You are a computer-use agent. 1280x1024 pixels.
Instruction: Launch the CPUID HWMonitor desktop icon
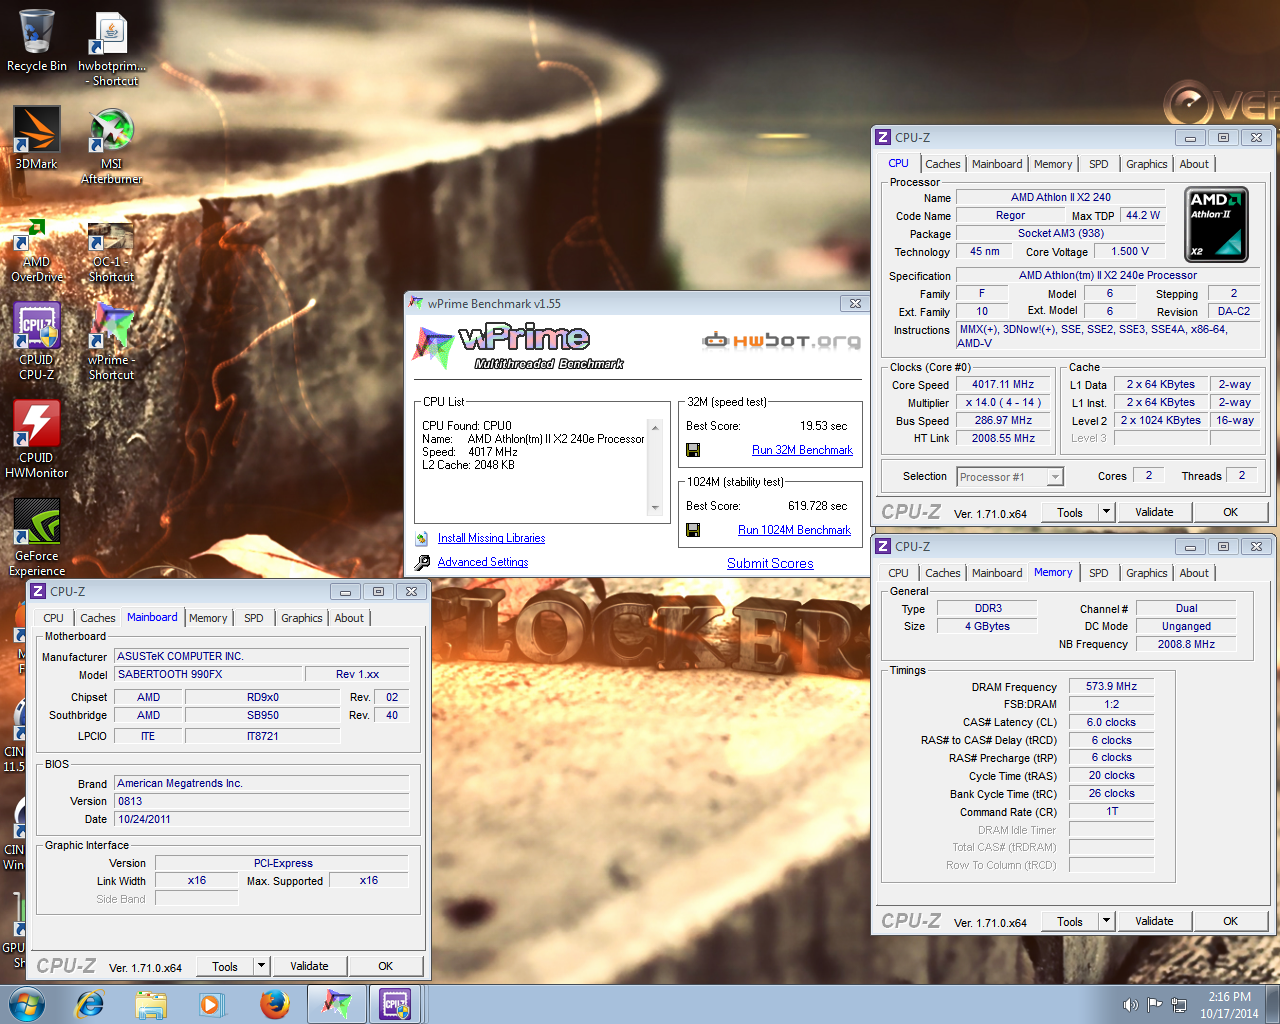coord(36,440)
